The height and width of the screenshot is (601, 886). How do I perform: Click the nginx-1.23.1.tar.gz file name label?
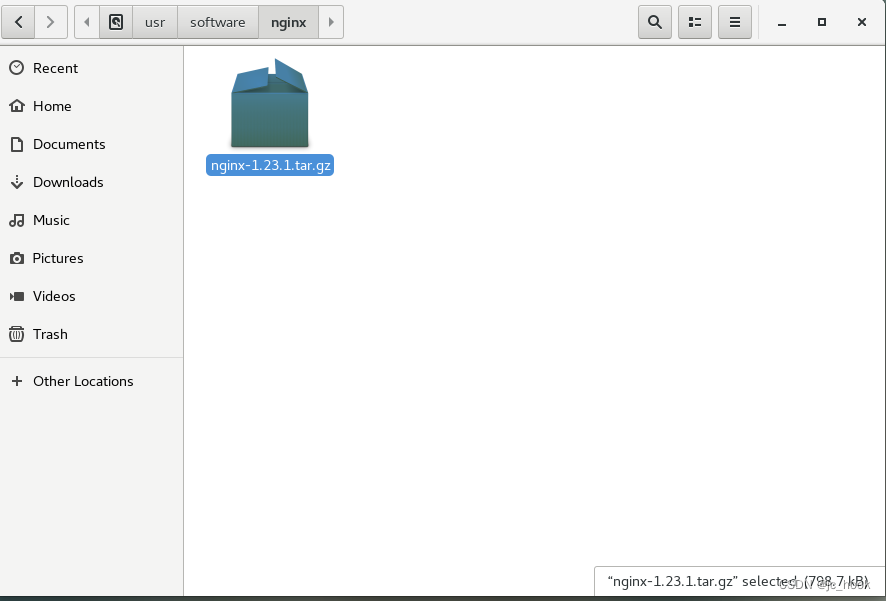coord(270,165)
